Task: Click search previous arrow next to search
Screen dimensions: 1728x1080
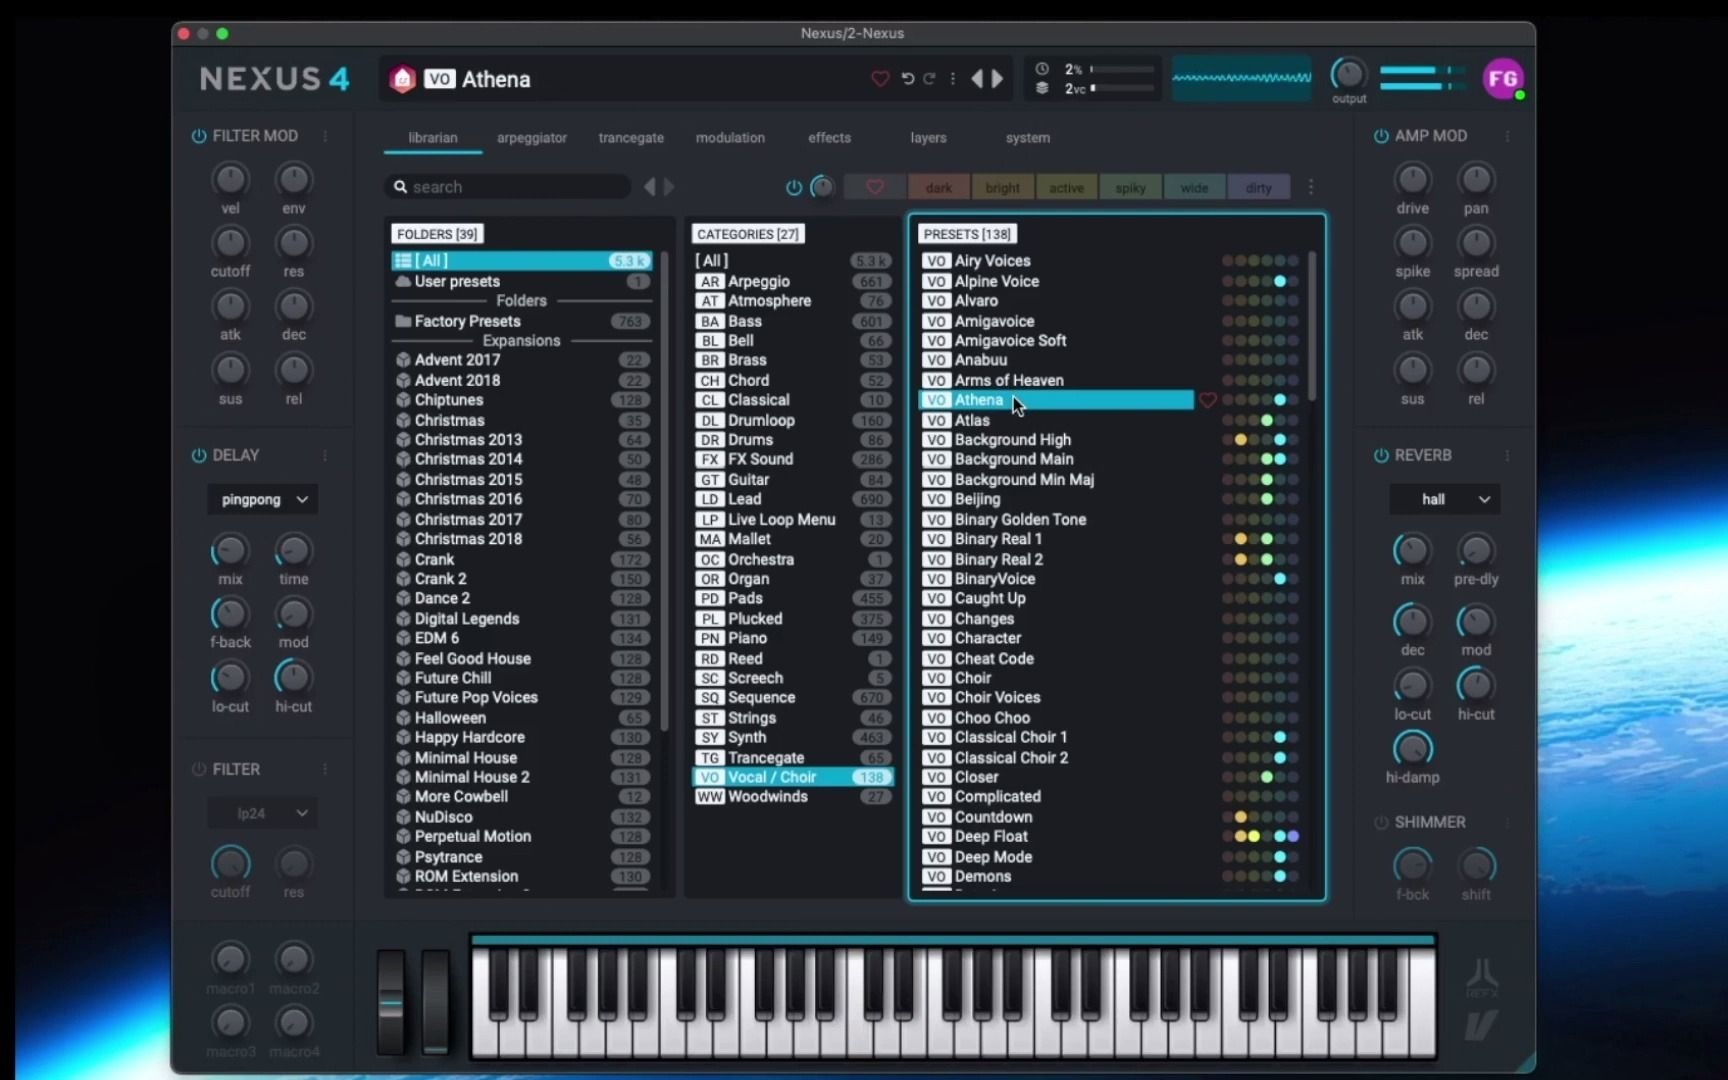Action: pos(650,187)
